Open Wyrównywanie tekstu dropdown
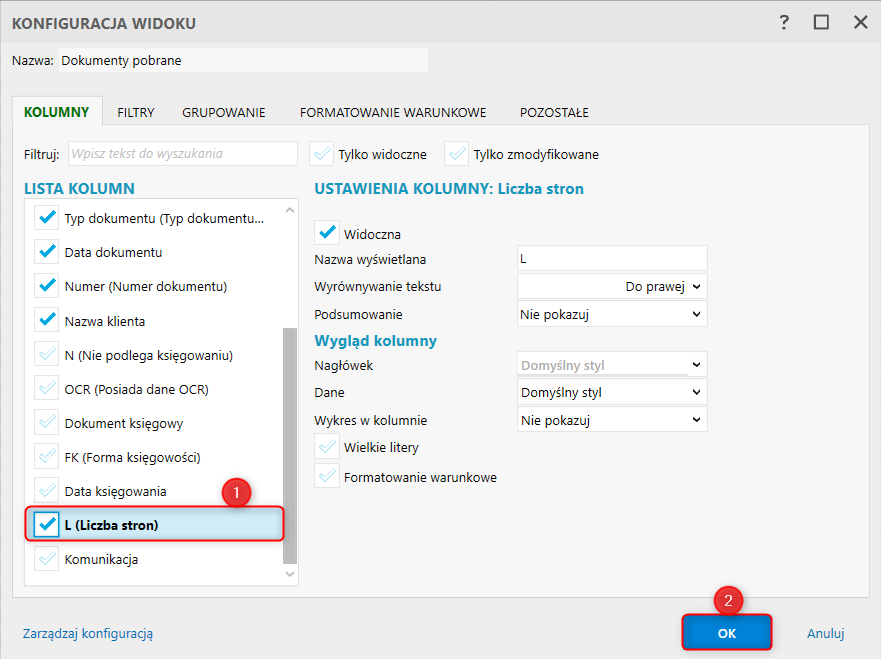The height and width of the screenshot is (659, 881). tap(612, 286)
